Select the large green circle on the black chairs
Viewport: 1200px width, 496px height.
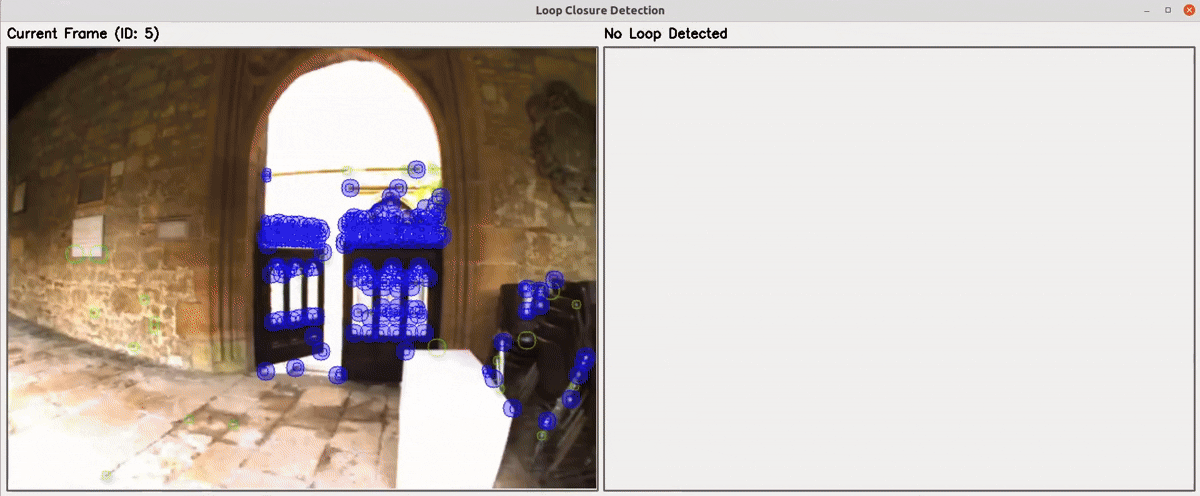[526, 340]
